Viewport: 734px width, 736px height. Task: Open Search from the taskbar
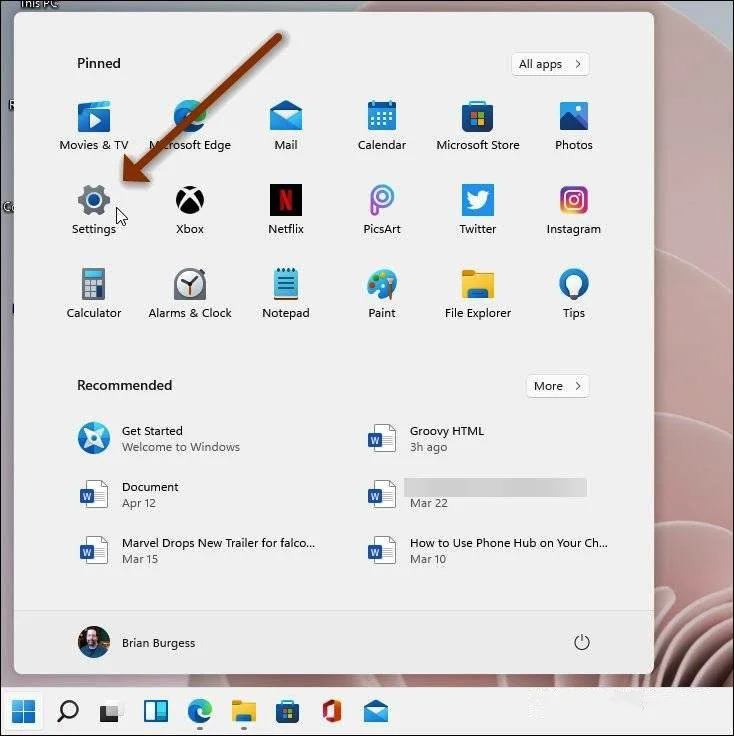coord(68,711)
